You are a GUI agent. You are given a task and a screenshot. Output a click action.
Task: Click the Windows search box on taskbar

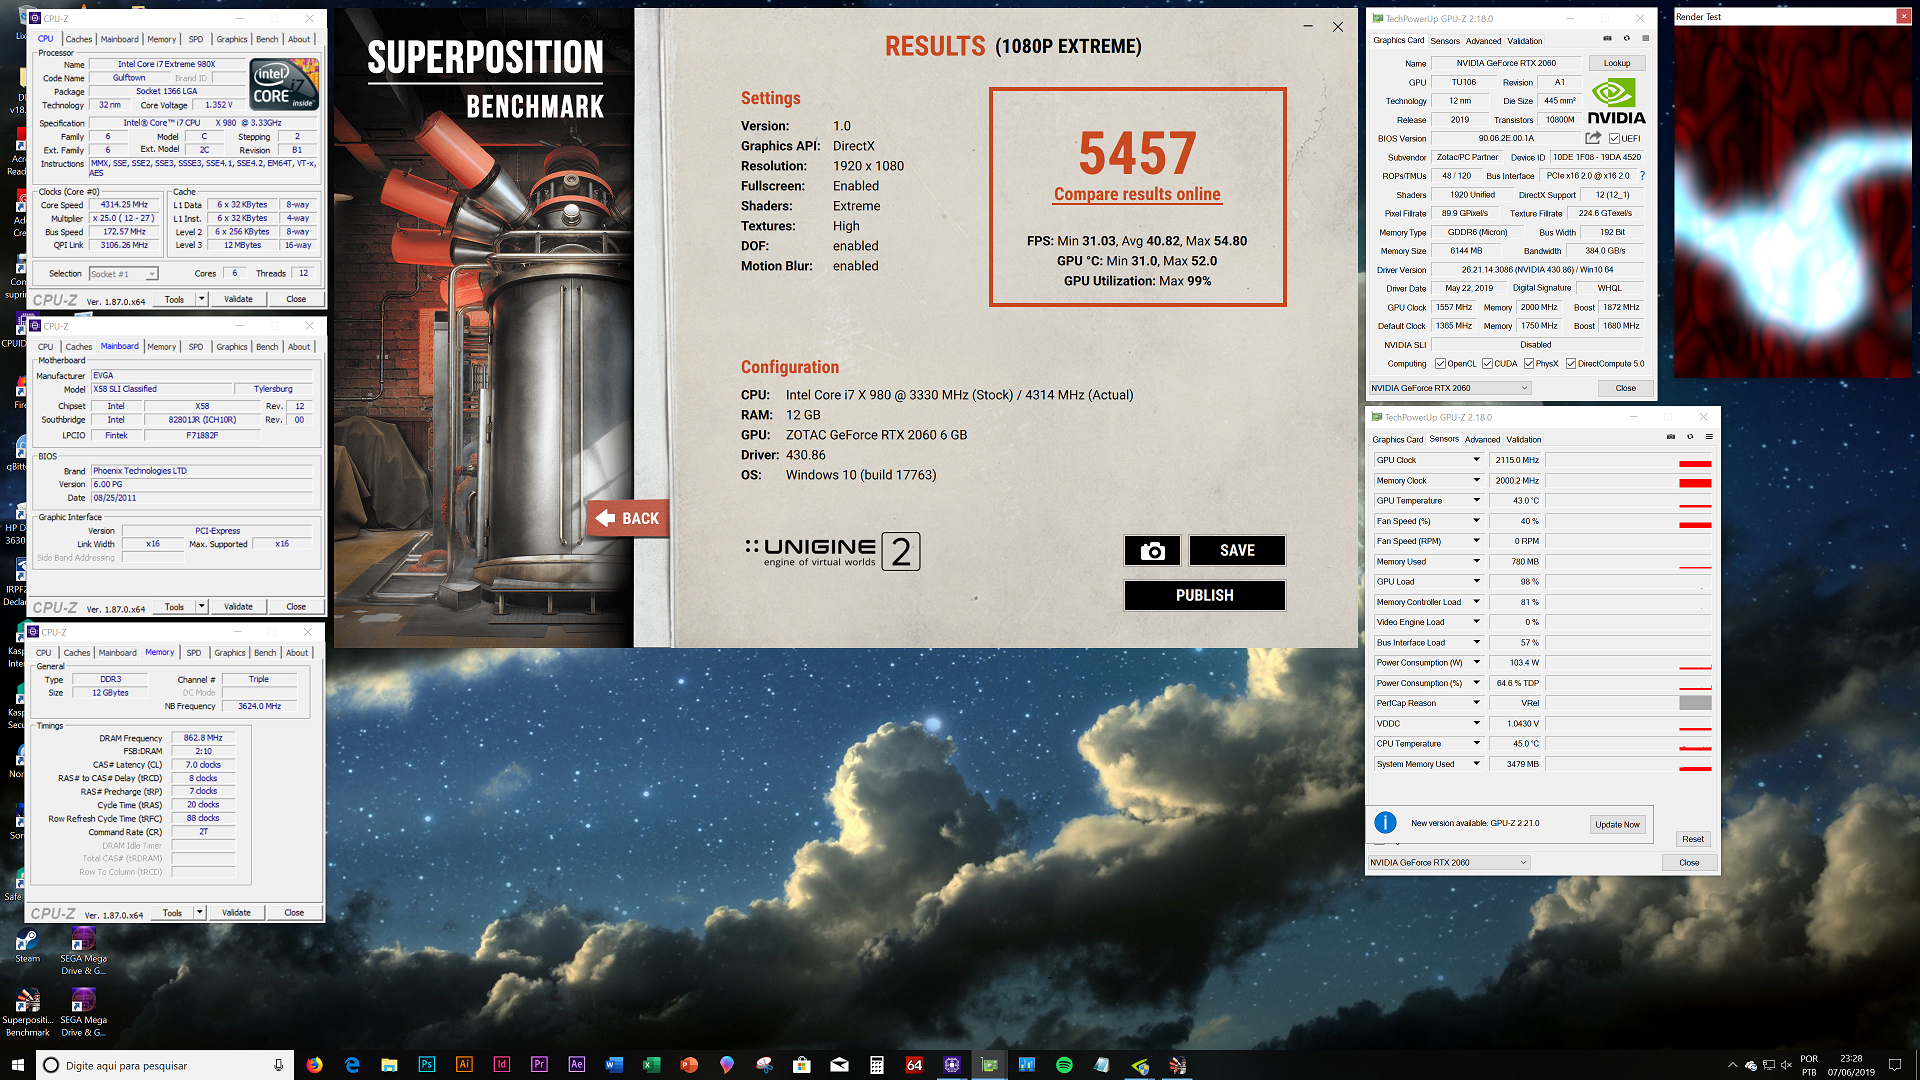(x=165, y=1065)
